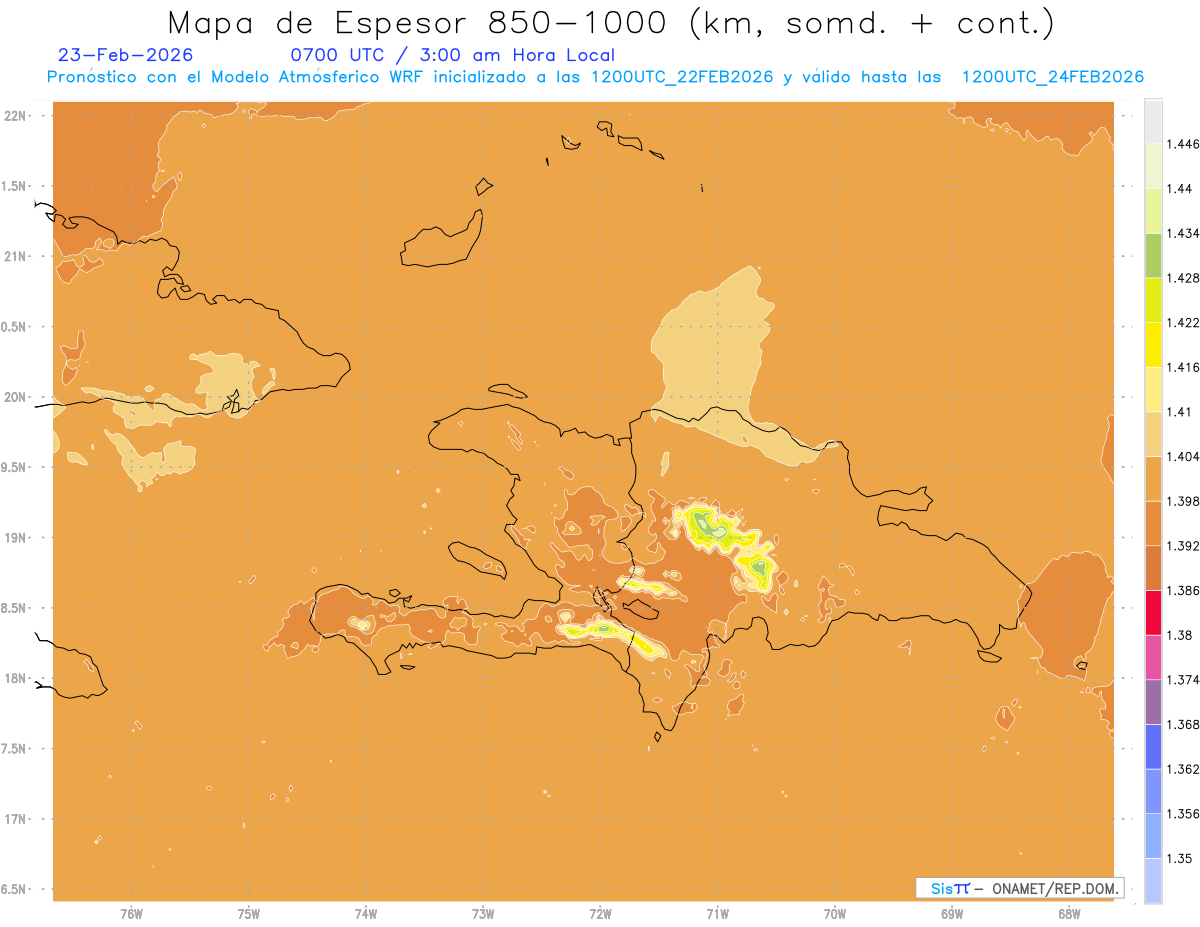The image size is (1200, 927).
Task: Click the pink segment of the color bar
Action: point(1153,657)
